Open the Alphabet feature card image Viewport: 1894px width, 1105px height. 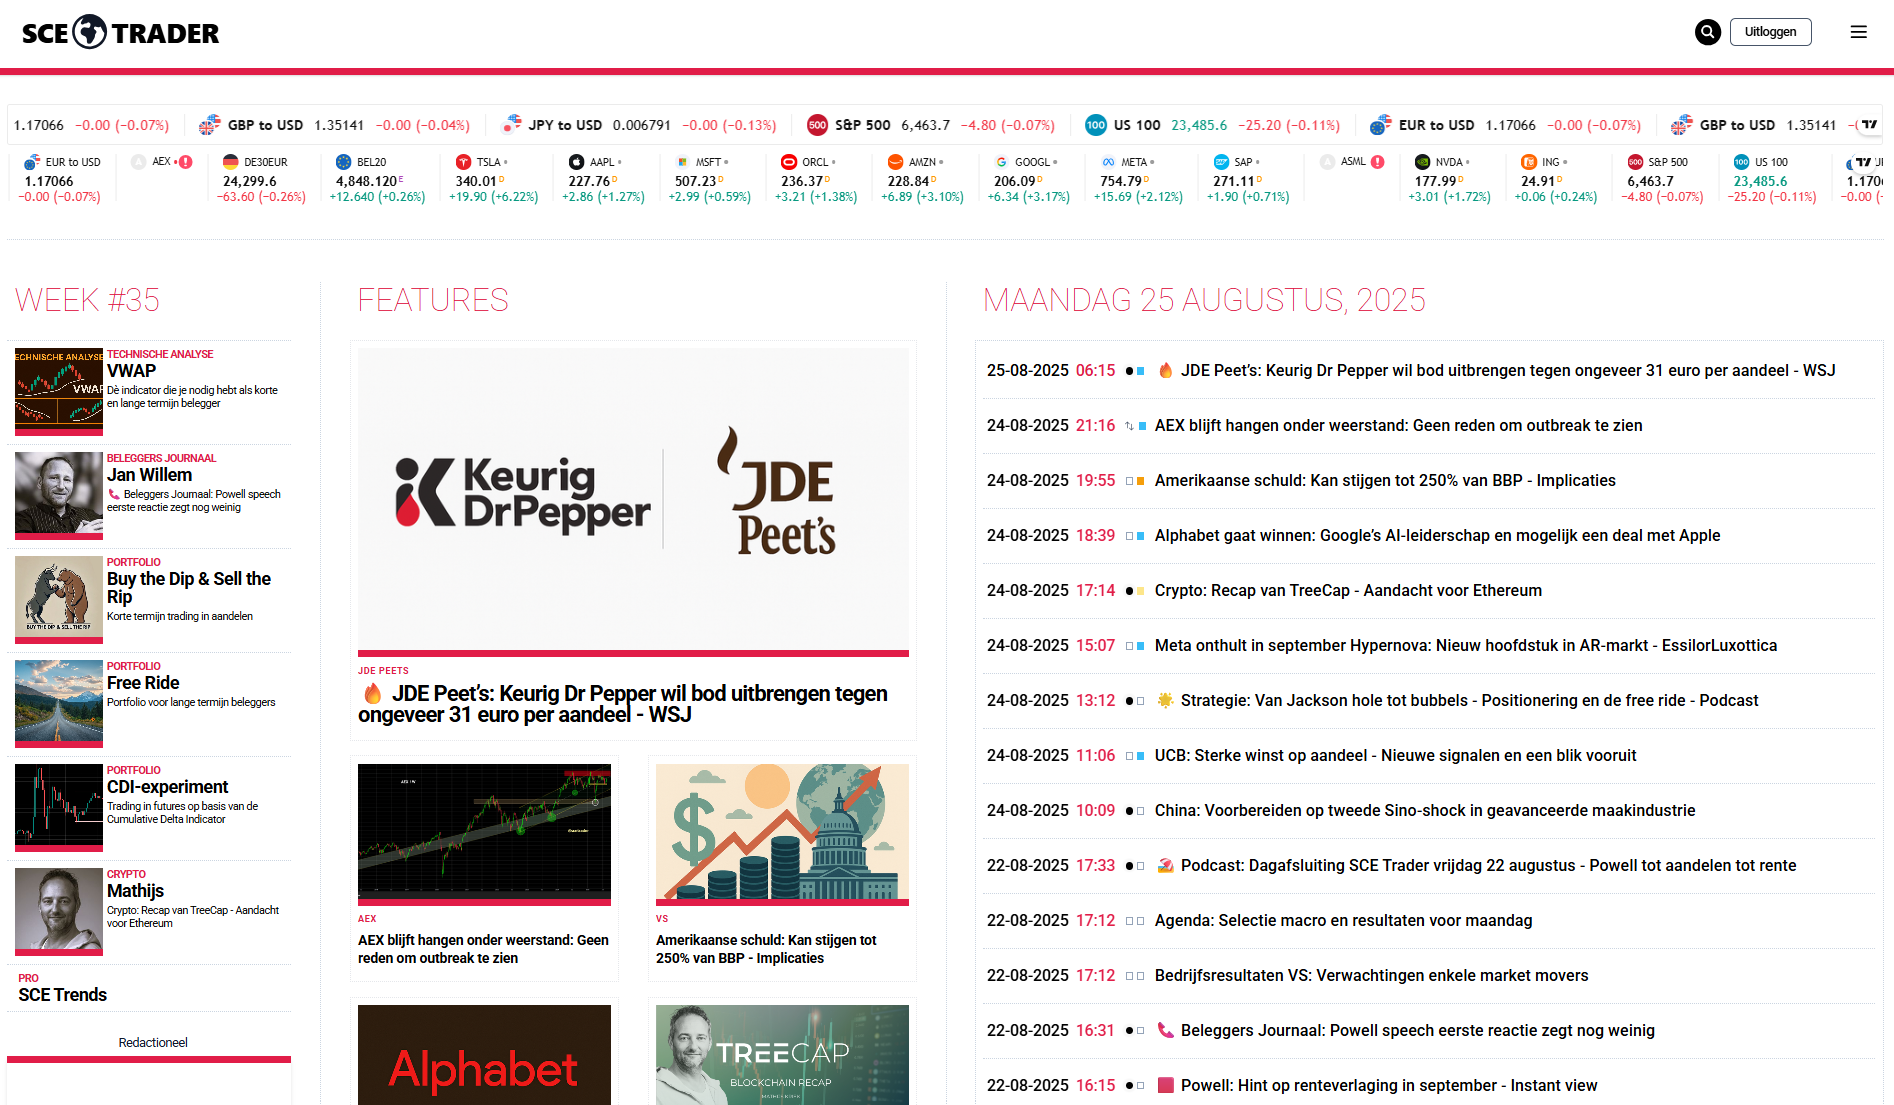484,1055
